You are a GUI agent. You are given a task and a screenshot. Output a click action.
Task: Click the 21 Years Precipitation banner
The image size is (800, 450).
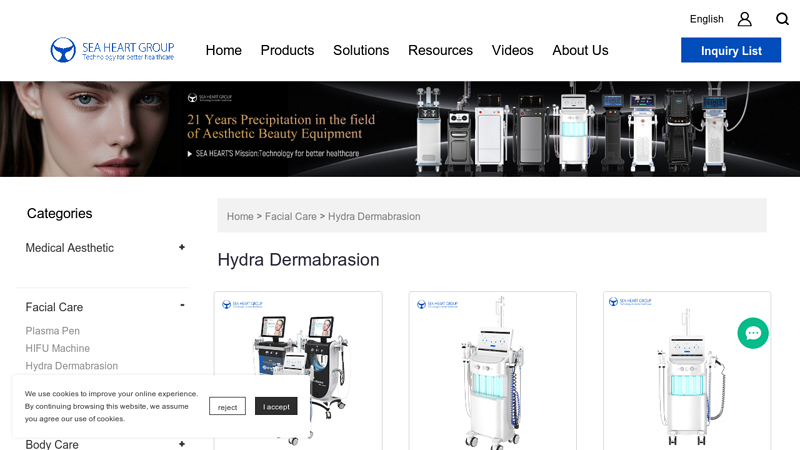coord(400,129)
